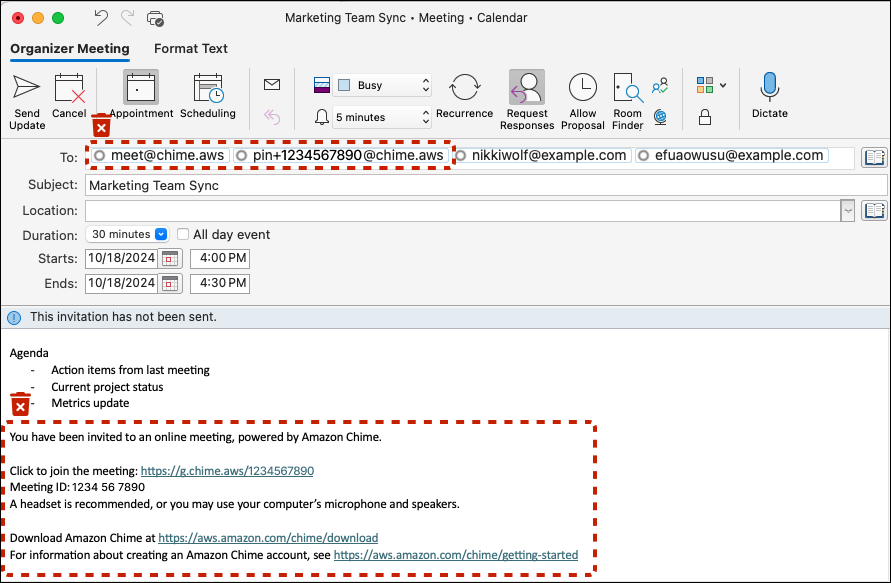Expand the Duration 30 minutes dropdown
The width and height of the screenshot is (891, 583).
pos(160,234)
